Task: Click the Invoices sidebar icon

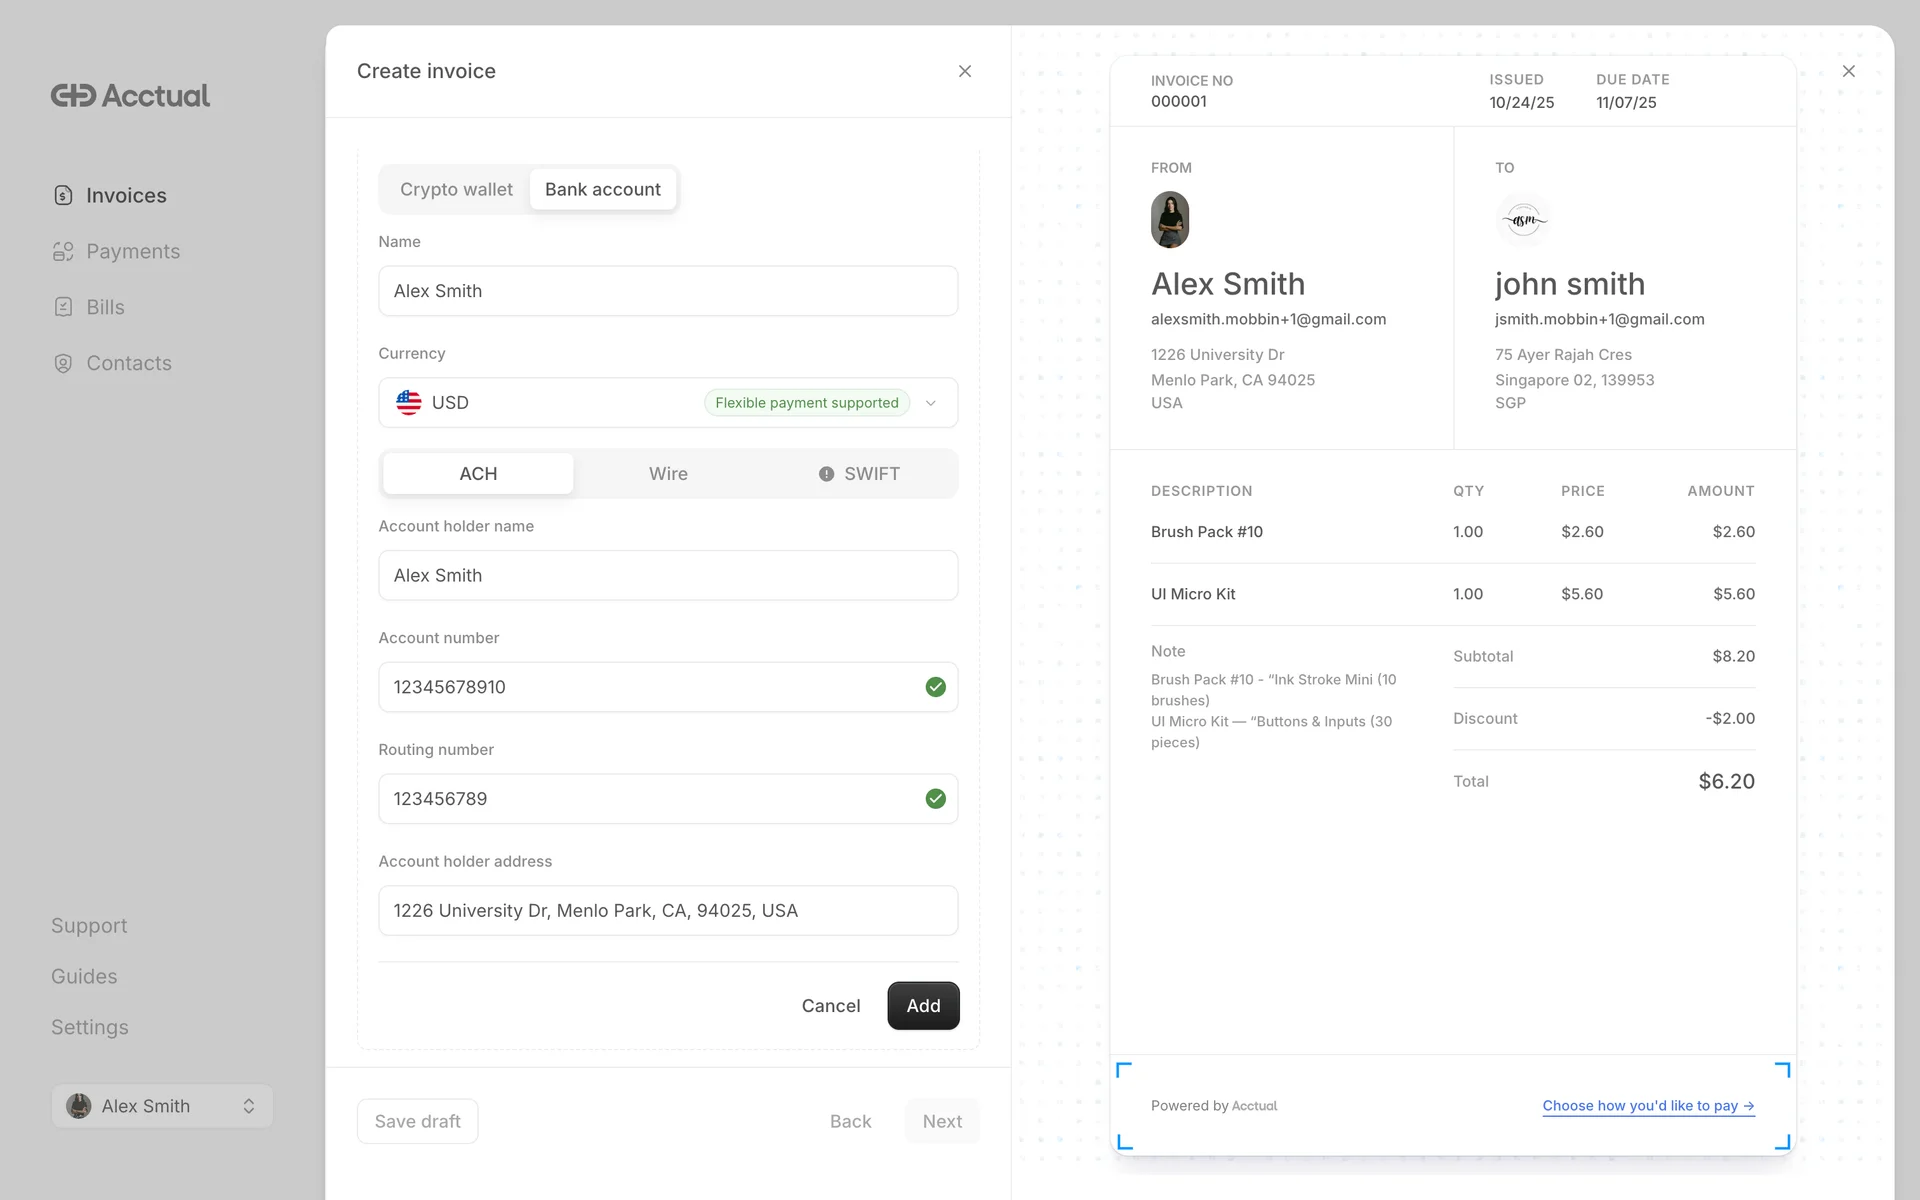Action: [63, 195]
